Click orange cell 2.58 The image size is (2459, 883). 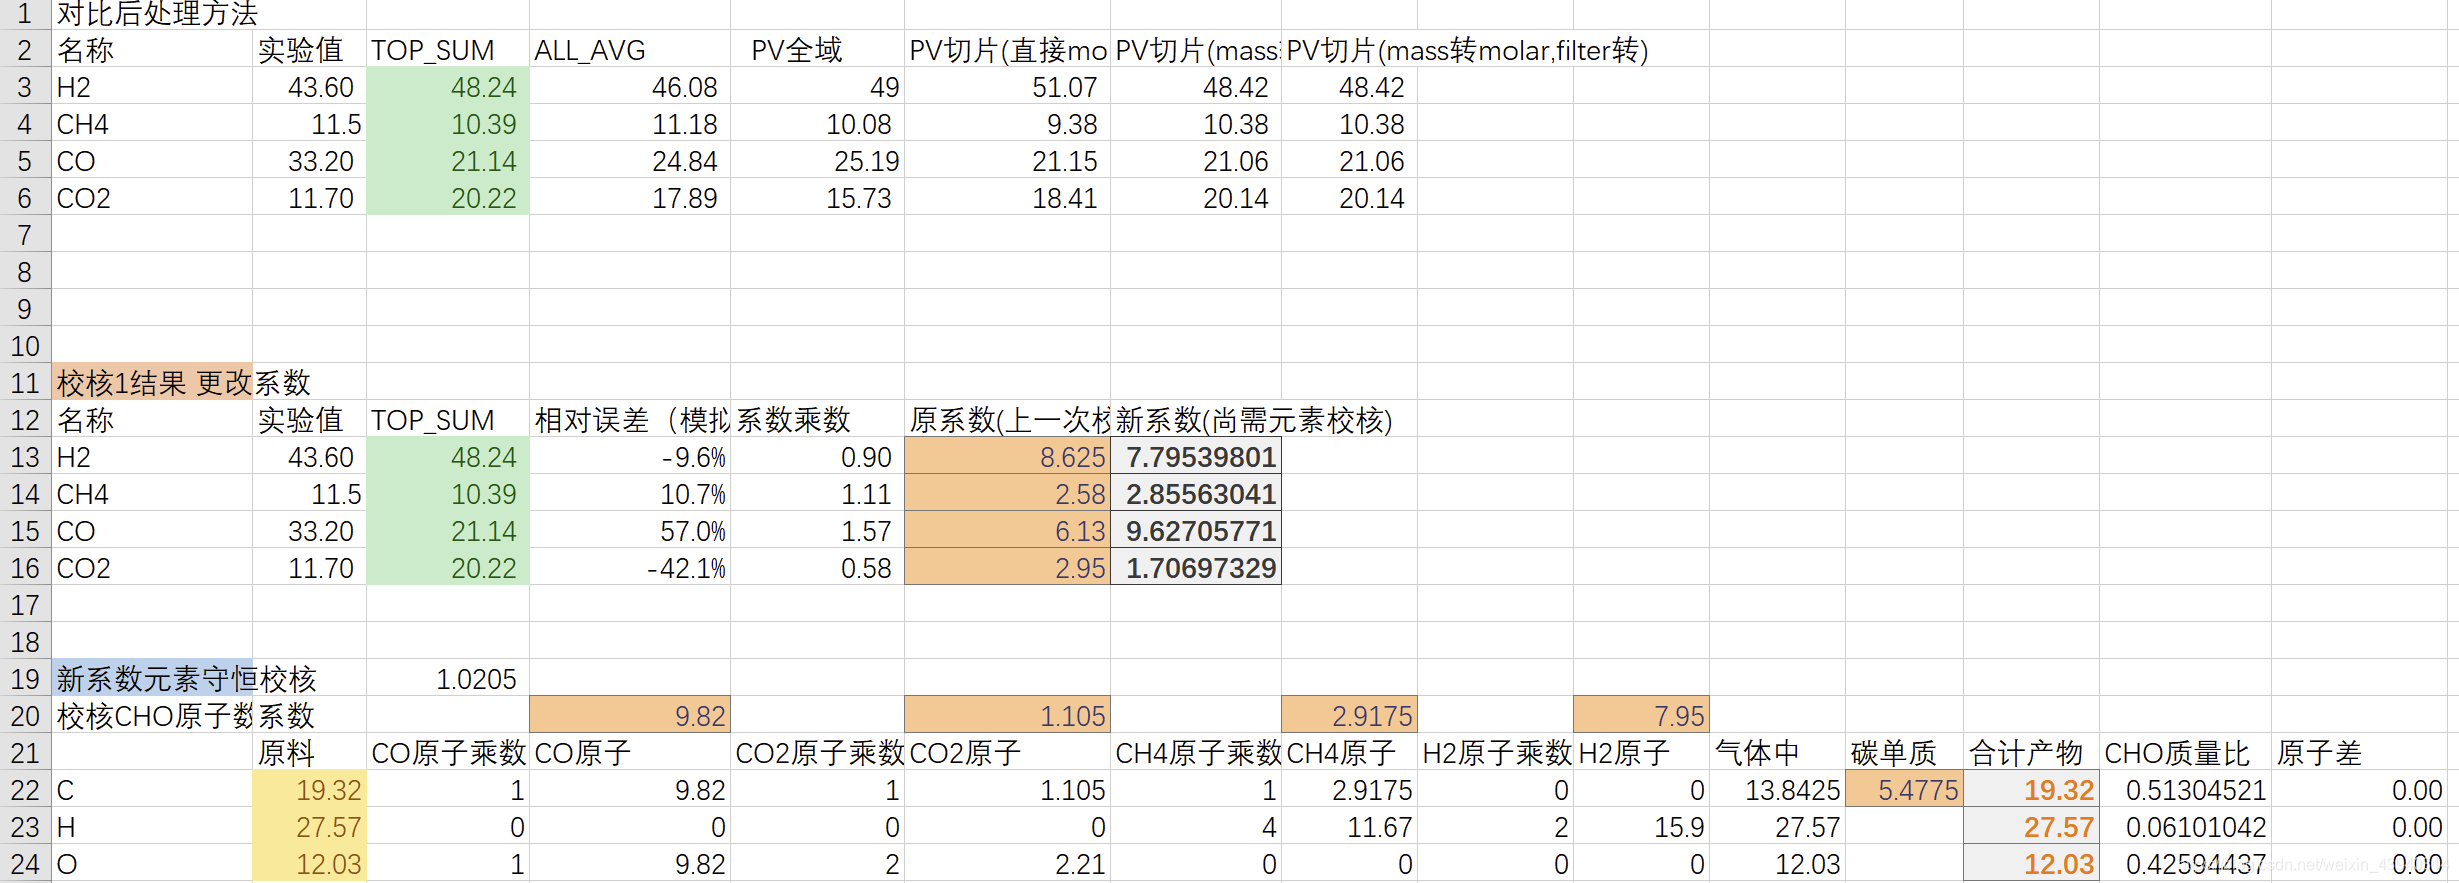pyautogui.click(x=1007, y=493)
